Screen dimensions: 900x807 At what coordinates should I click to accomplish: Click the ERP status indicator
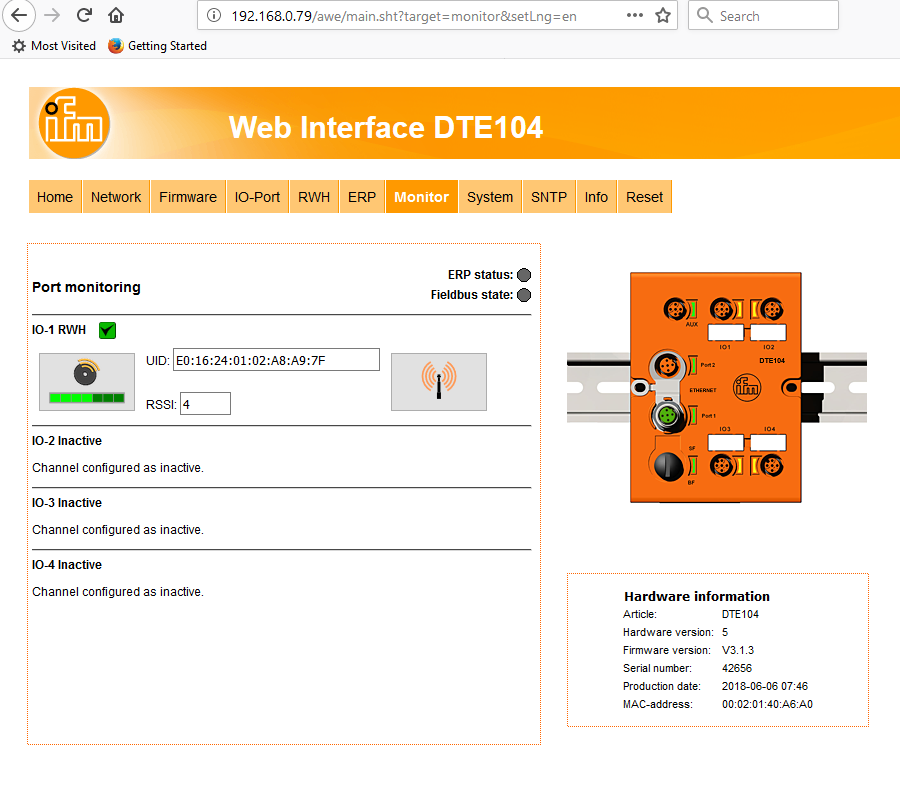coord(524,275)
